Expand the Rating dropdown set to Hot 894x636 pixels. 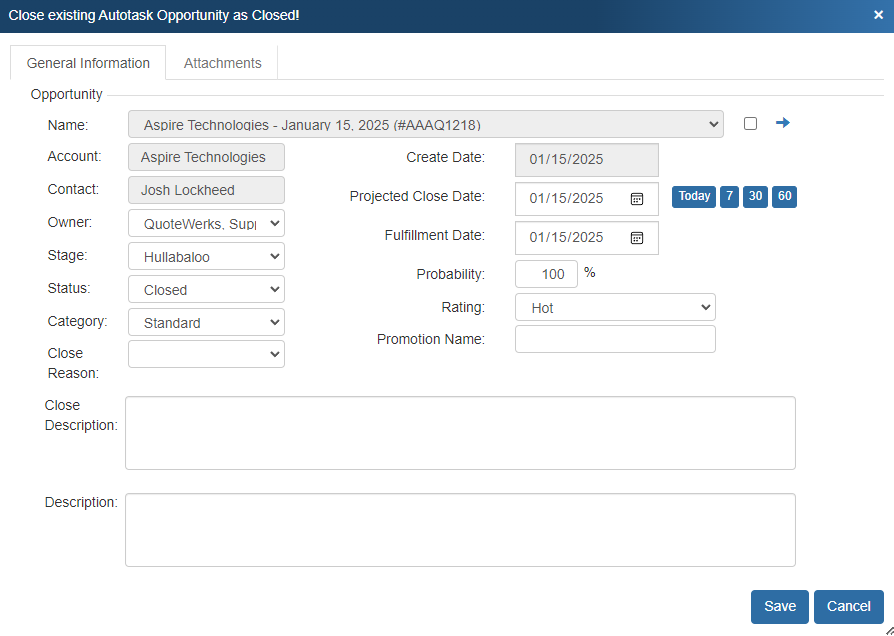[615, 307]
